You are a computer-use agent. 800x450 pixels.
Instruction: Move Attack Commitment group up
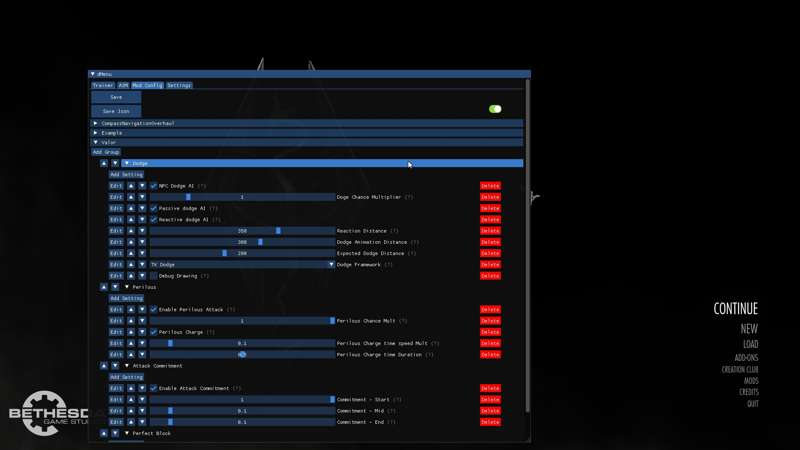point(104,366)
